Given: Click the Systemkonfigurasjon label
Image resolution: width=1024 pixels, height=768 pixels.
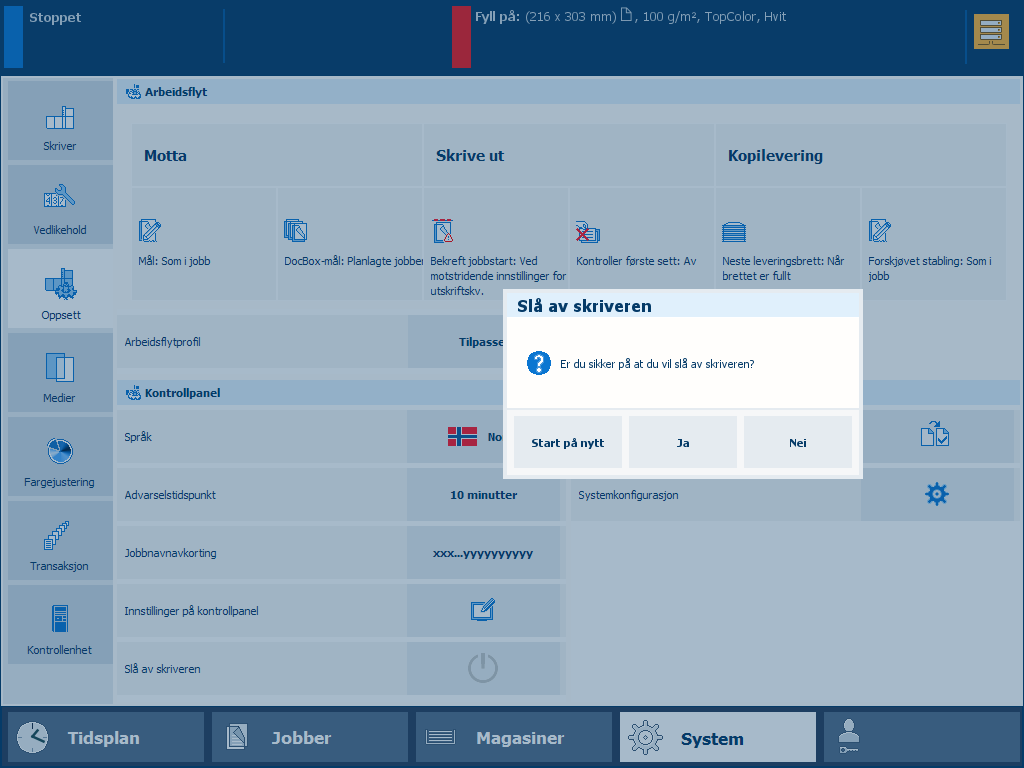Looking at the screenshot, I should point(628,495).
